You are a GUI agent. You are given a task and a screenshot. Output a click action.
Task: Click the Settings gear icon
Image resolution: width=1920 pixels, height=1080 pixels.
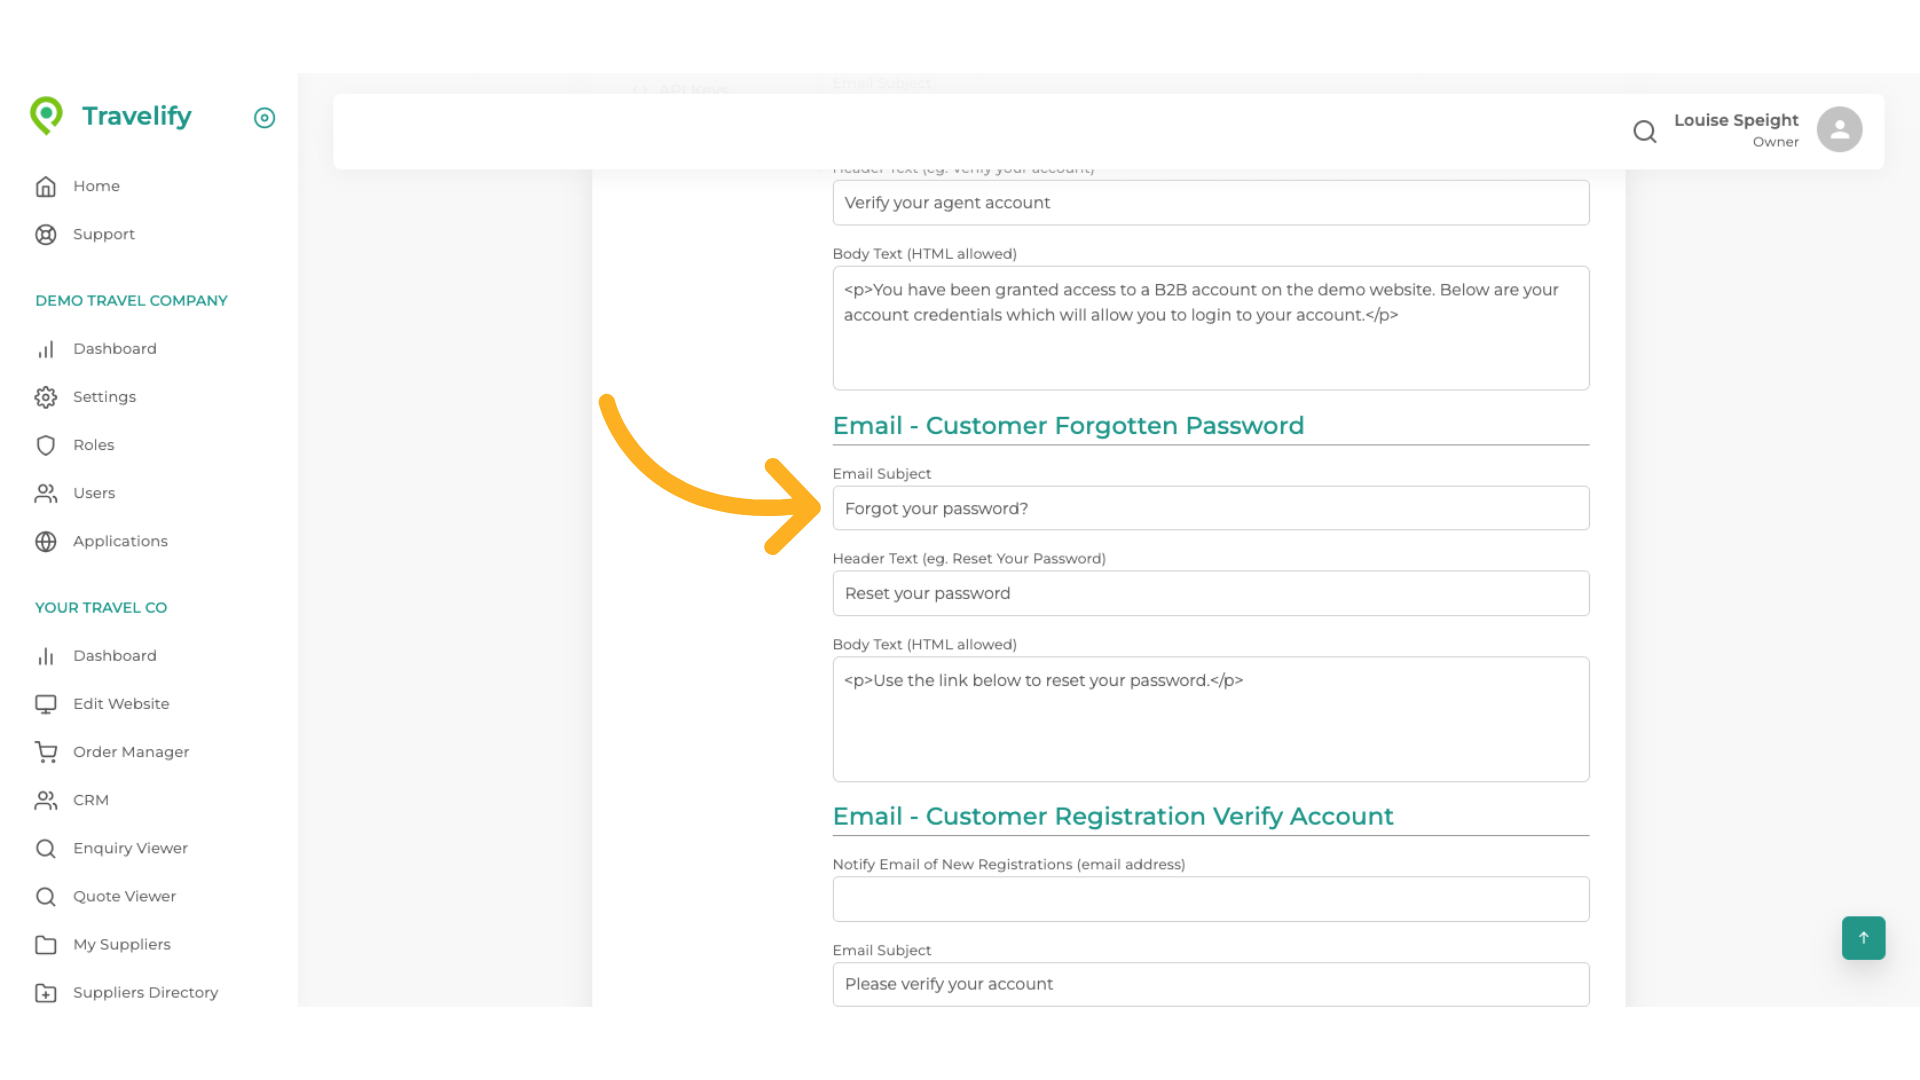coord(46,397)
